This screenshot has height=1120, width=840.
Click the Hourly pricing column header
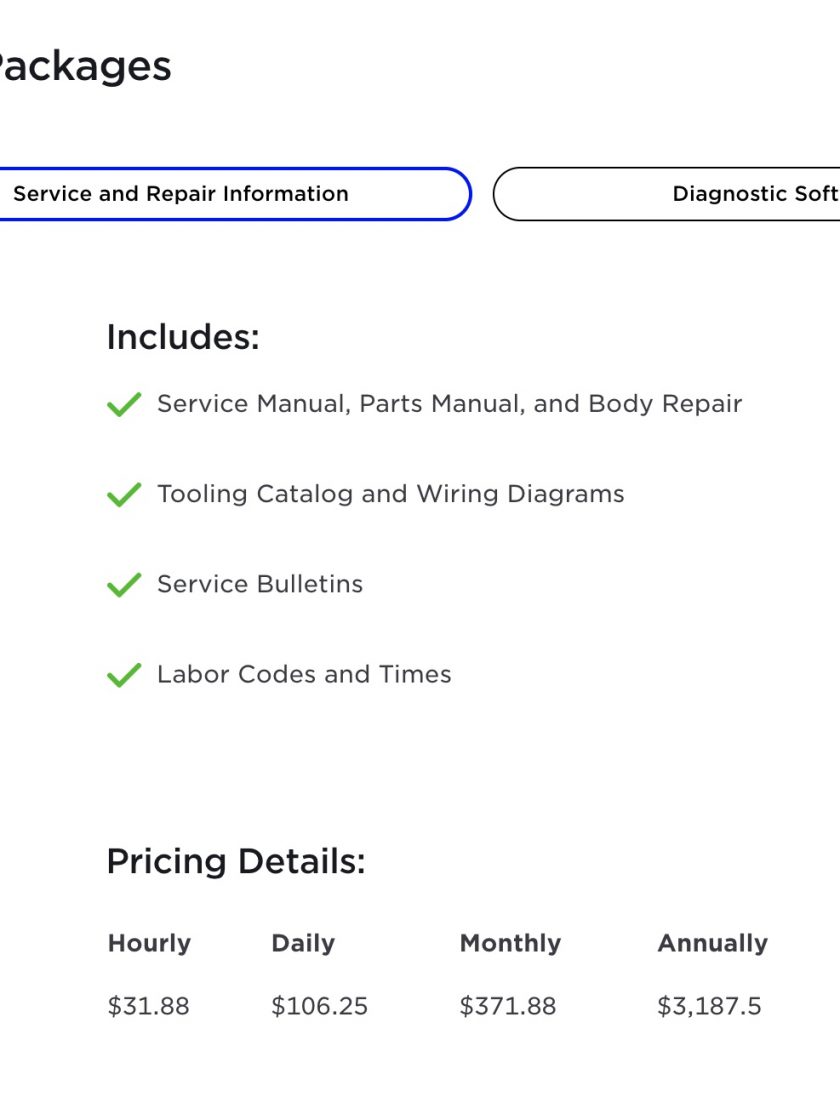point(149,944)
